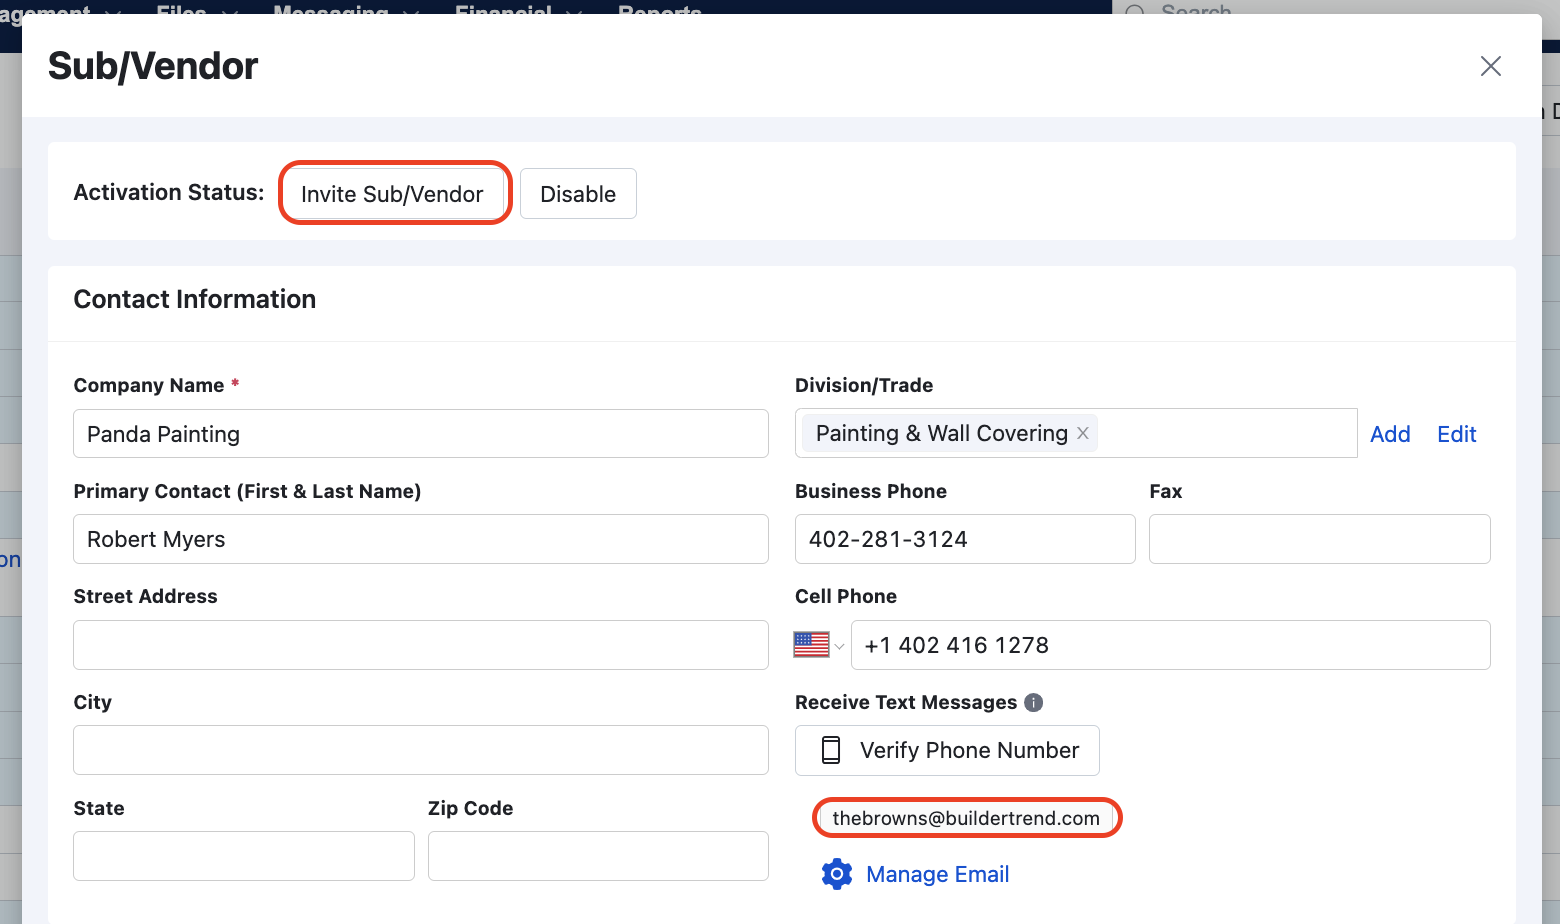The image size is (1560, 924).
Task: Select the Fax input field
Action: point(1320,539)
